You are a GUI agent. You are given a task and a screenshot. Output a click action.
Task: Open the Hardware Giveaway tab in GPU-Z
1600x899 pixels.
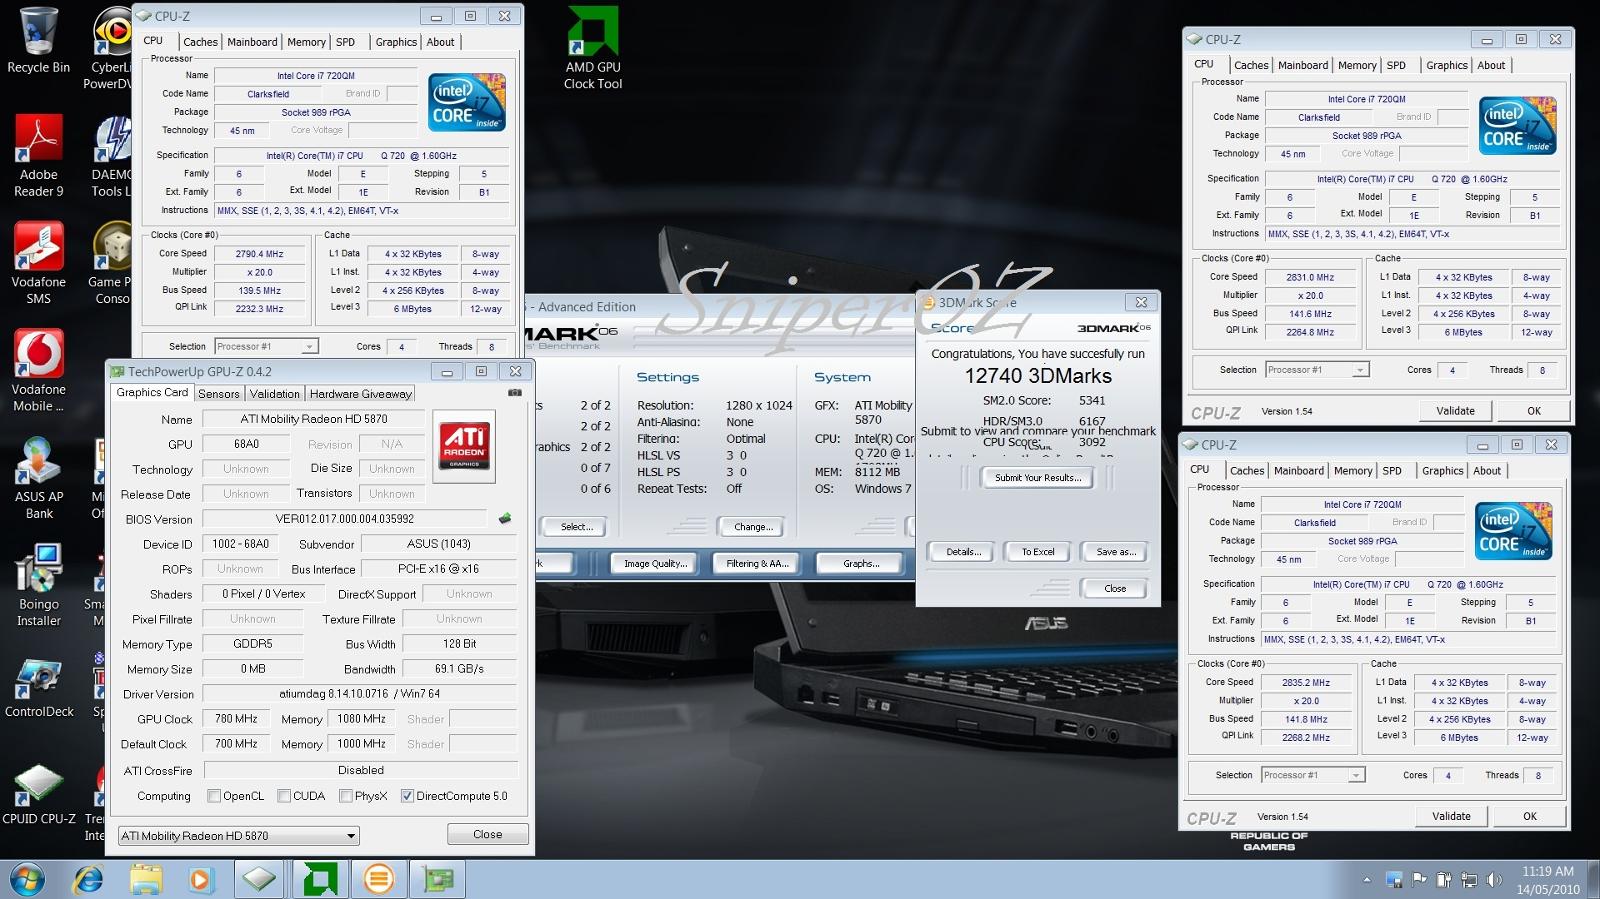click(361, 394)
